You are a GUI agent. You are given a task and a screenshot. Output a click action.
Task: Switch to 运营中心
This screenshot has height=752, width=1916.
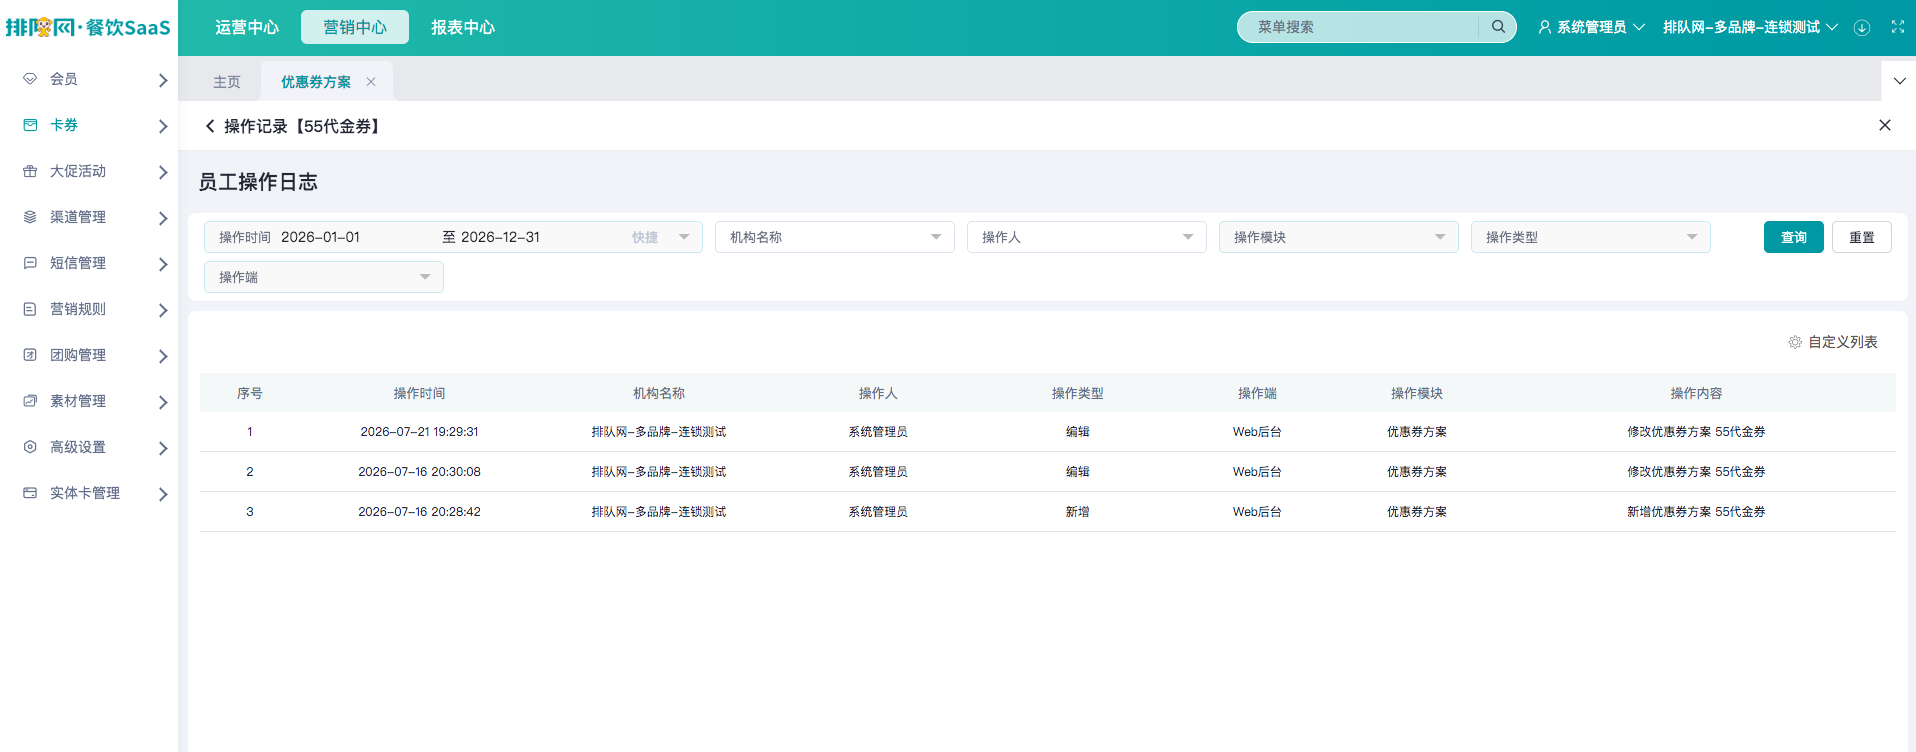[x=247, y=27]
